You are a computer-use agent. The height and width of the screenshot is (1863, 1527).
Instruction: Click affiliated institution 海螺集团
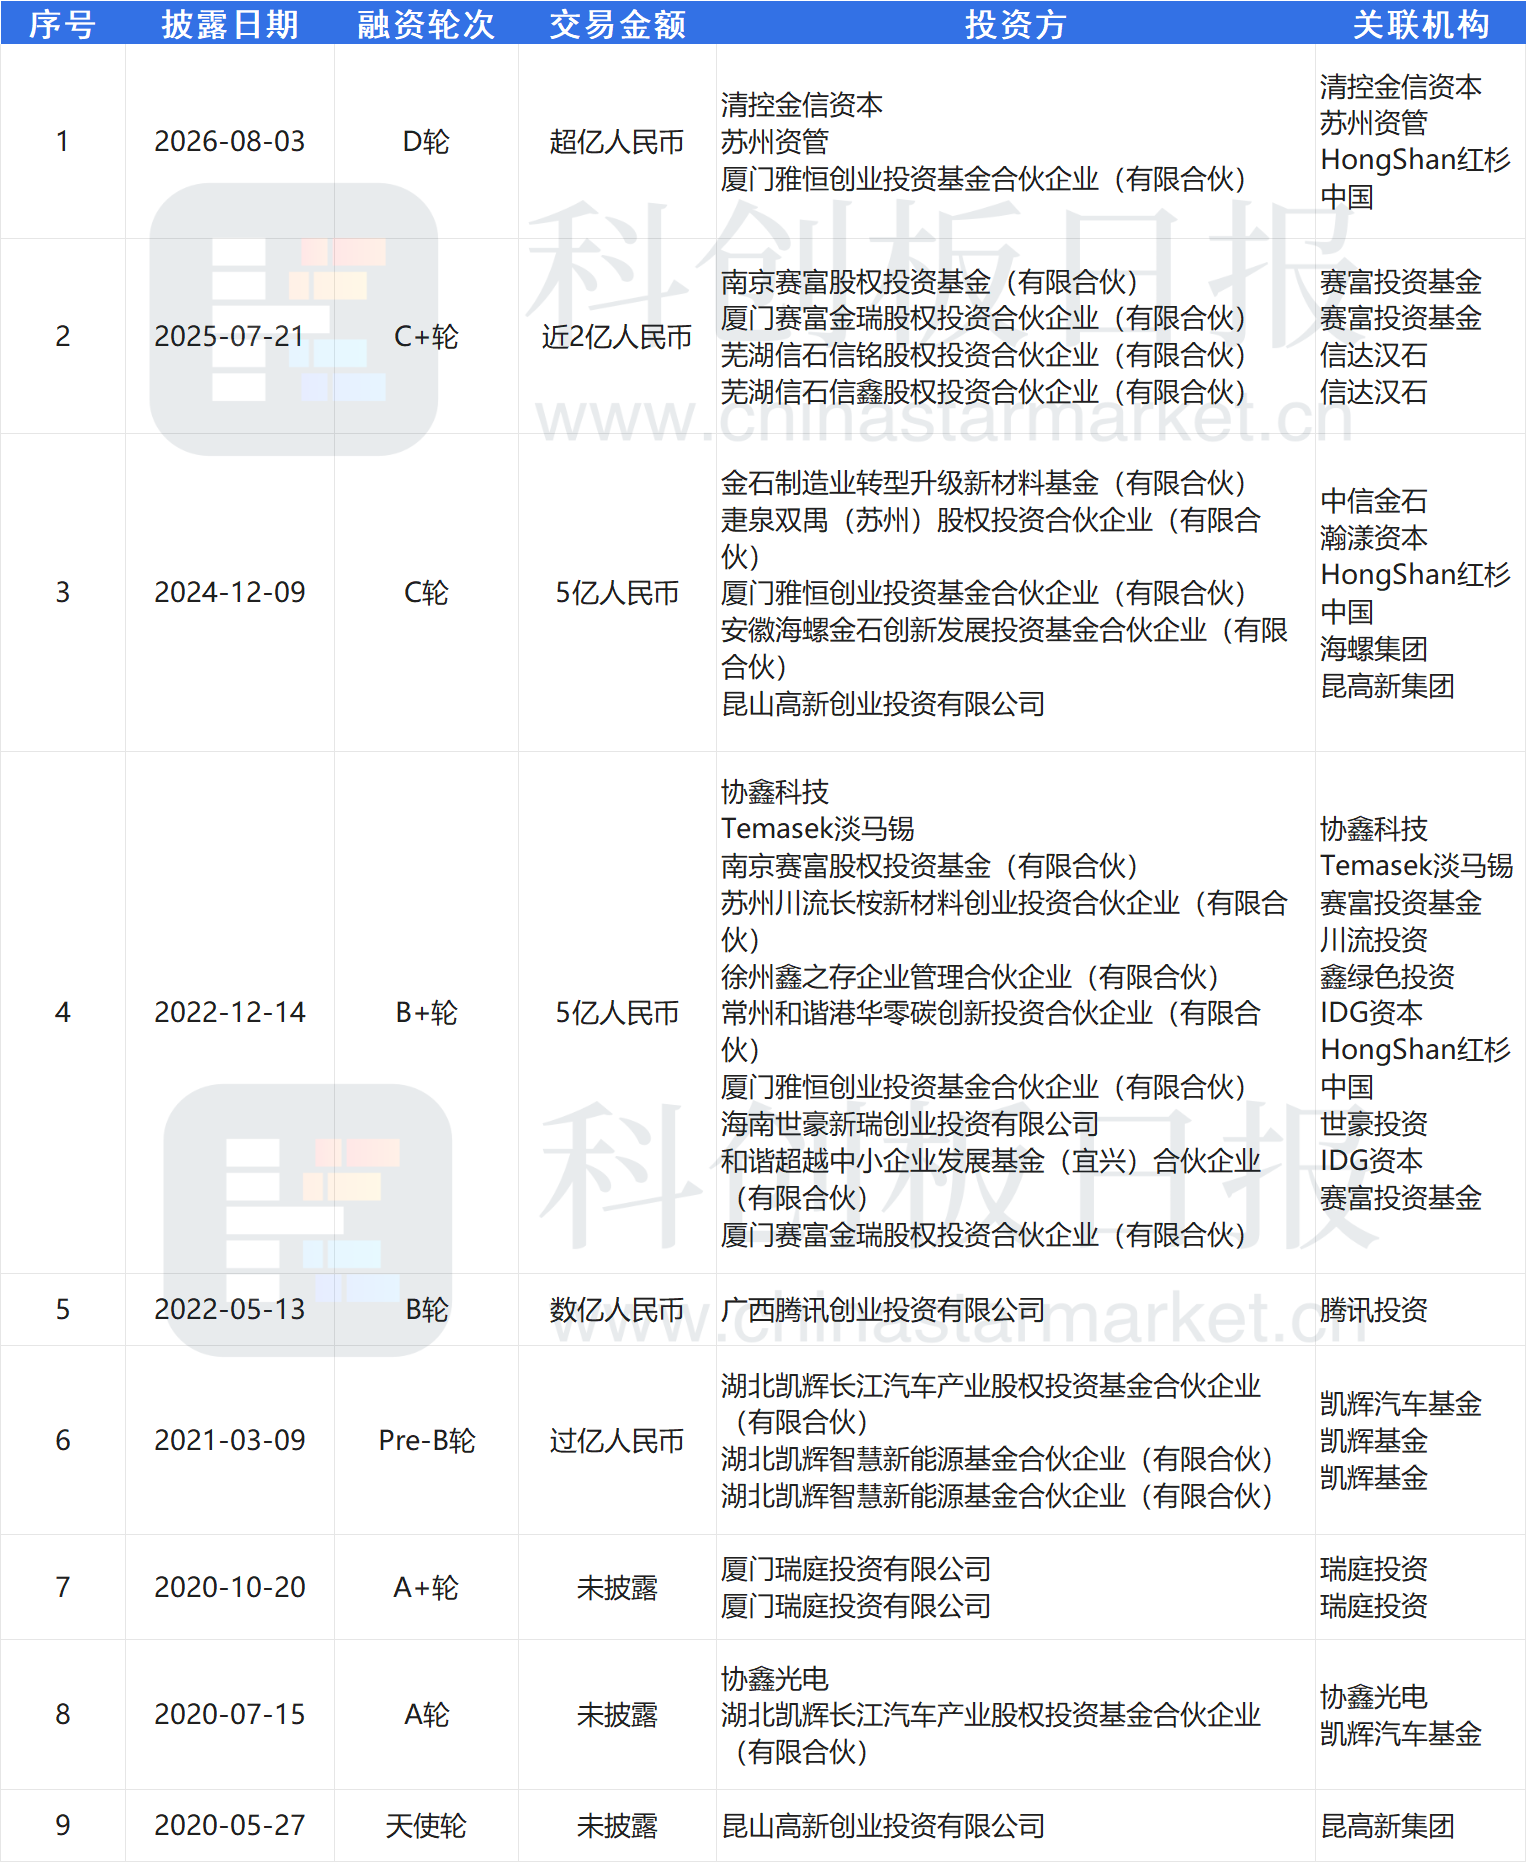(x=1374, y=648)
